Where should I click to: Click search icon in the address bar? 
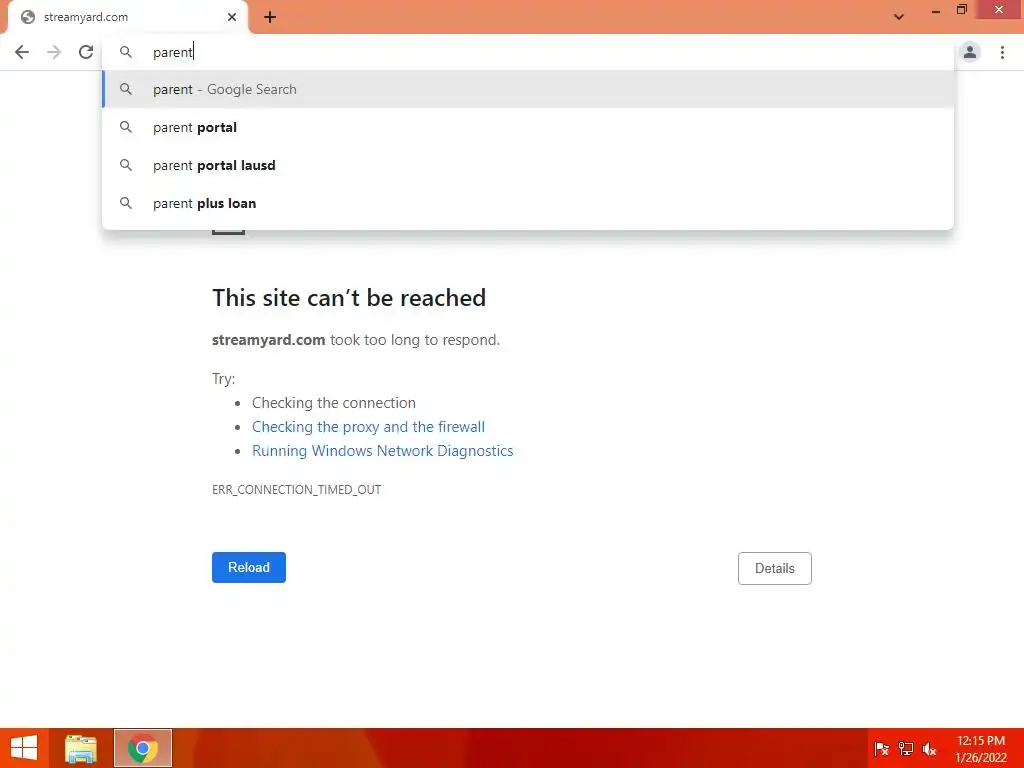(126, 52)
